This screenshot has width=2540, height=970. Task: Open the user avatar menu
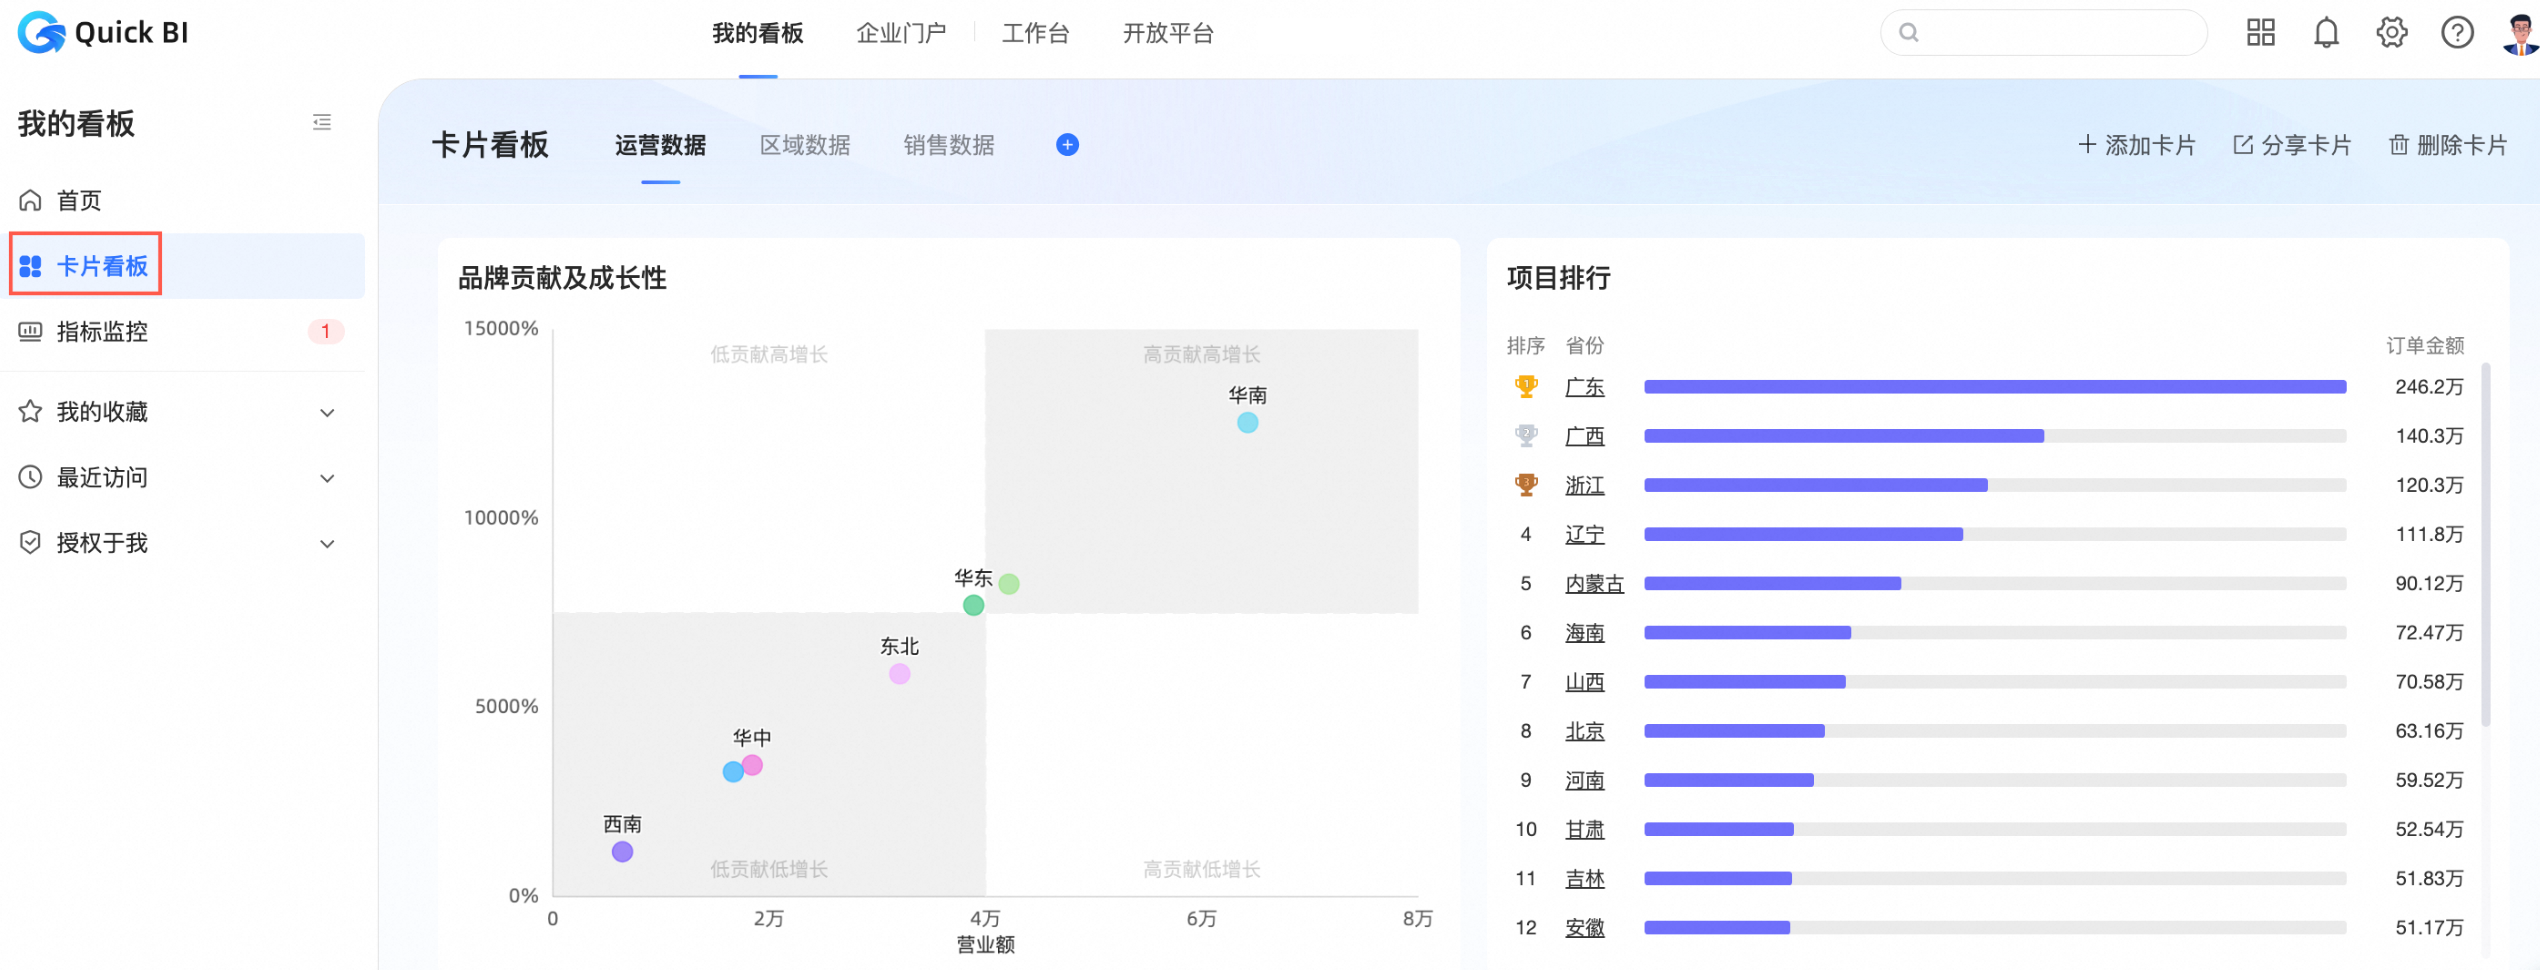(x=2520, y=33)
